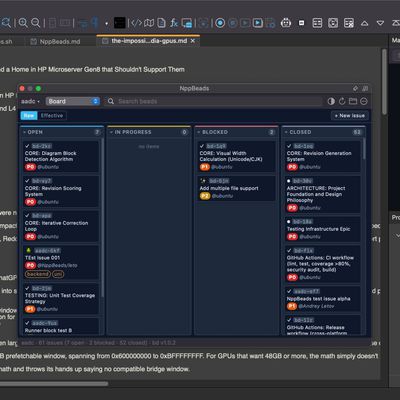Collapse the BLOCKED column
The height and width of the screenshot is (400, 400).
point(199,132)
